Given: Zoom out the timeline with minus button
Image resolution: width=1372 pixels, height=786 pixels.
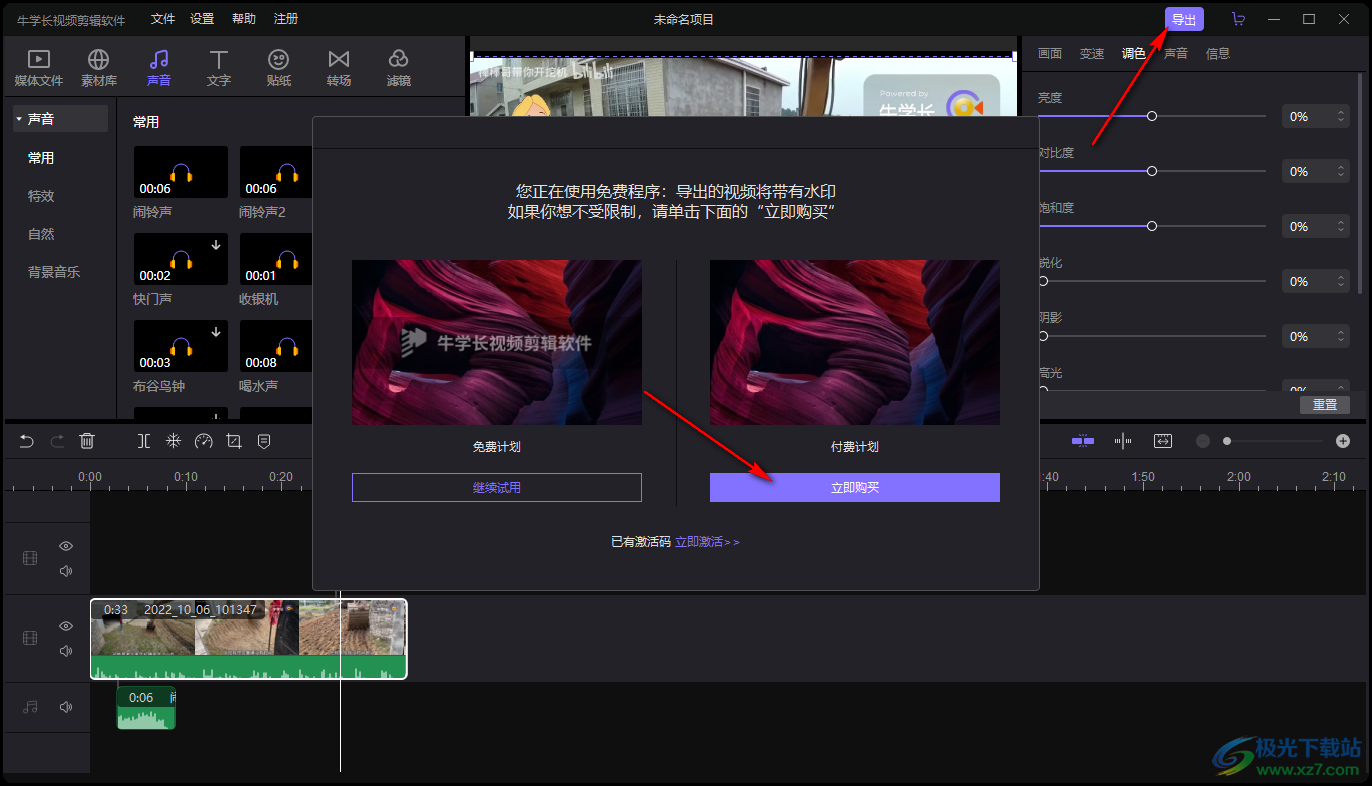Looking at the screenshot, I should click(1203, 441).
